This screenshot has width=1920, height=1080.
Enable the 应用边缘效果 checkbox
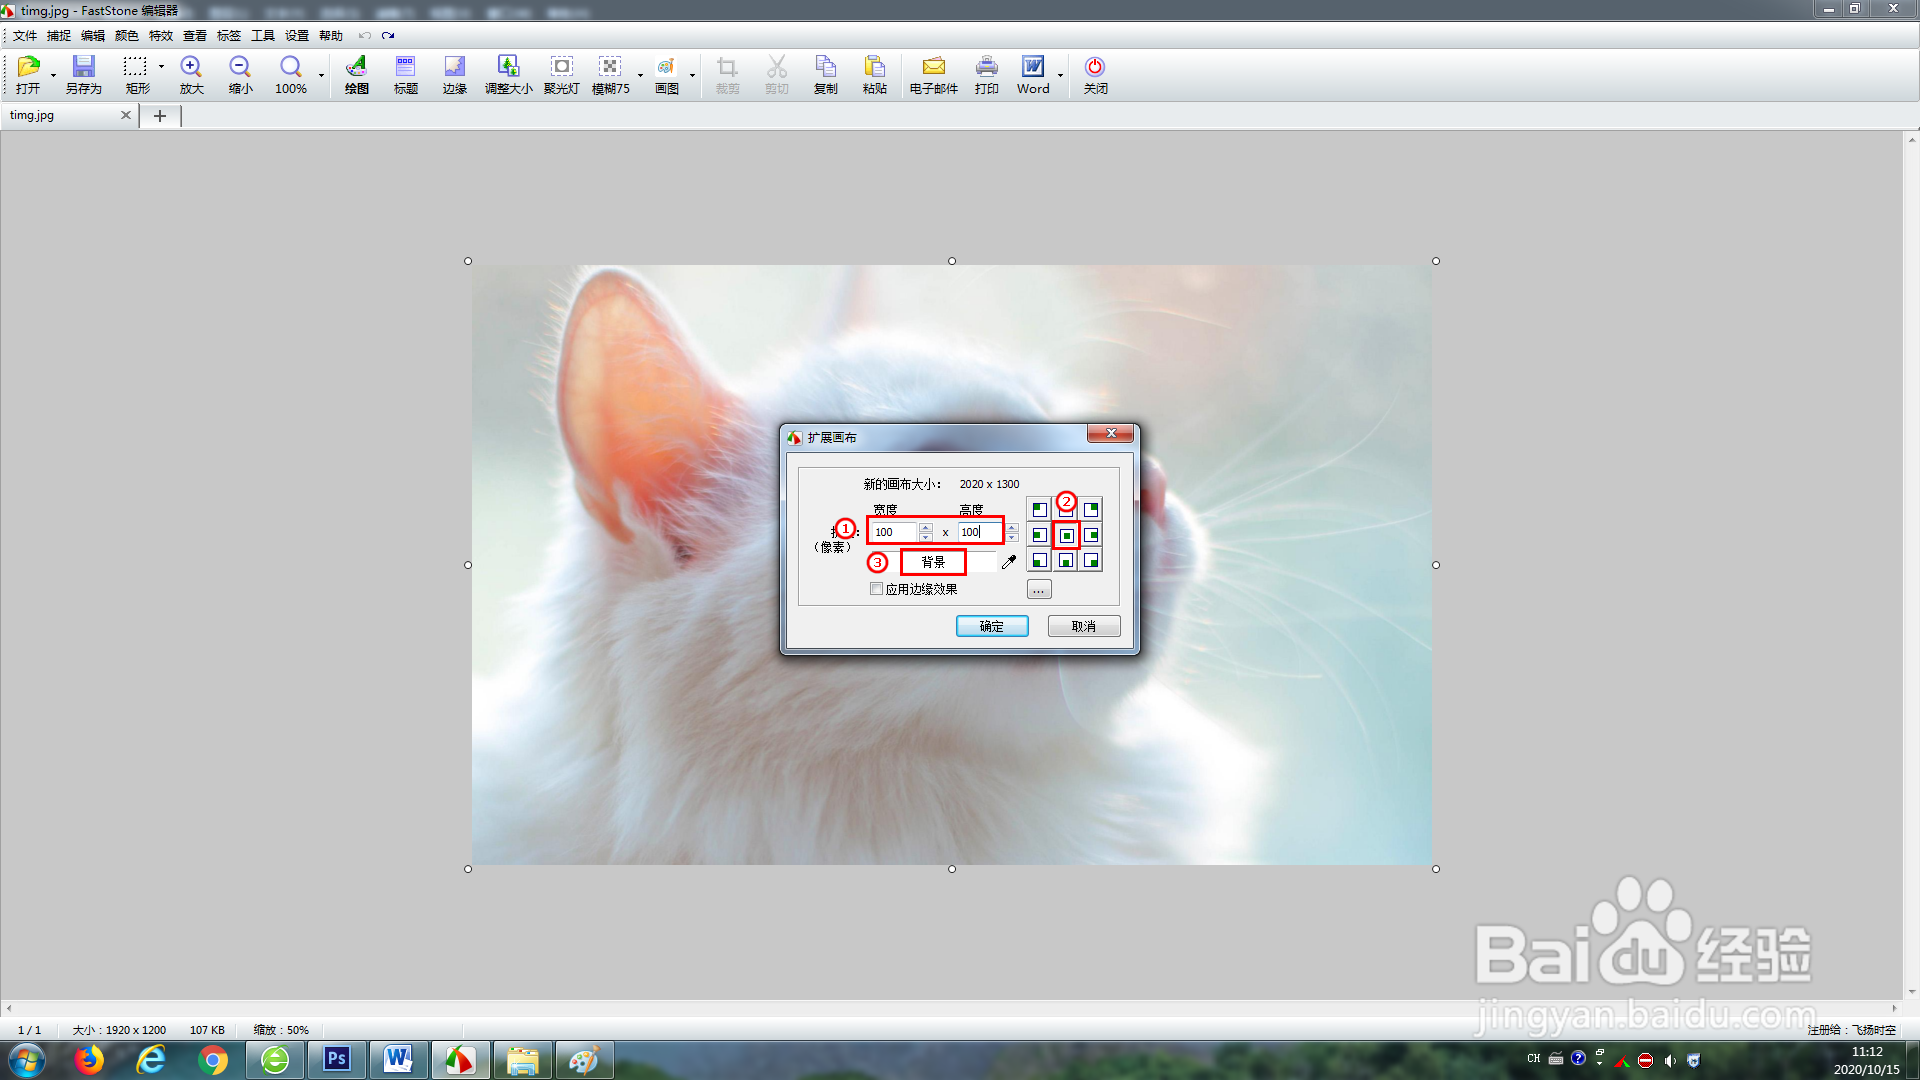pyautogui.click(x=877, y=589)
